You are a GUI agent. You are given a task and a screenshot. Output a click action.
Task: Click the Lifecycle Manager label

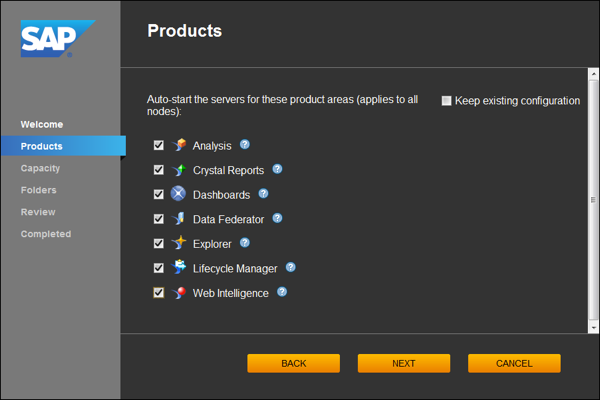[235, 269]
